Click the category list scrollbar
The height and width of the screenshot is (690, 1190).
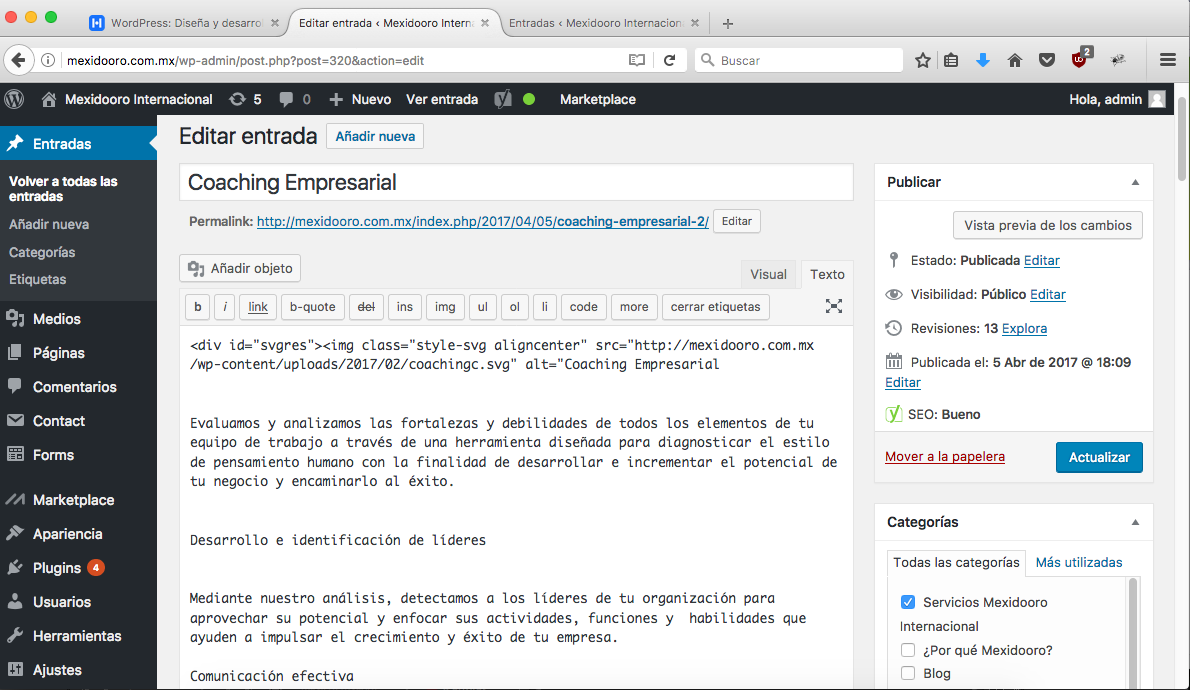point(1133,633)
